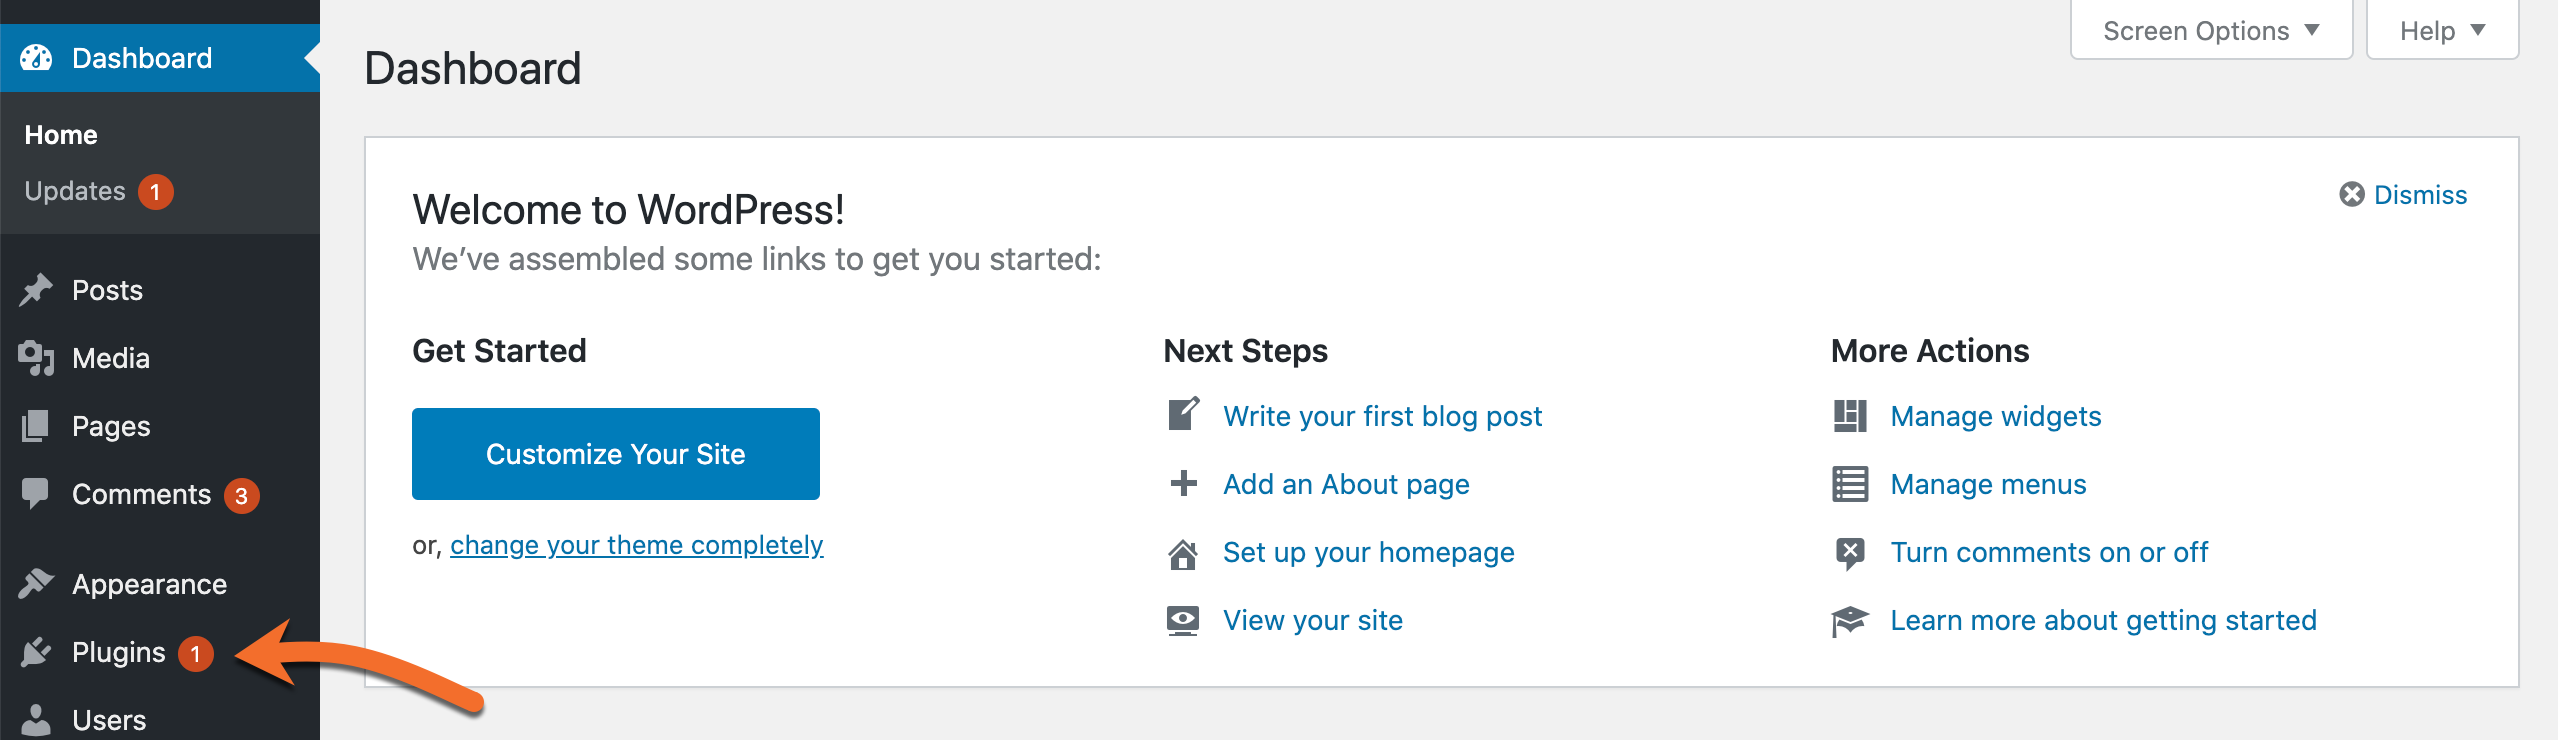Open Updates from the sidebar menu
The height and width of the screenshot is (740, 2558).
(75, 191)
